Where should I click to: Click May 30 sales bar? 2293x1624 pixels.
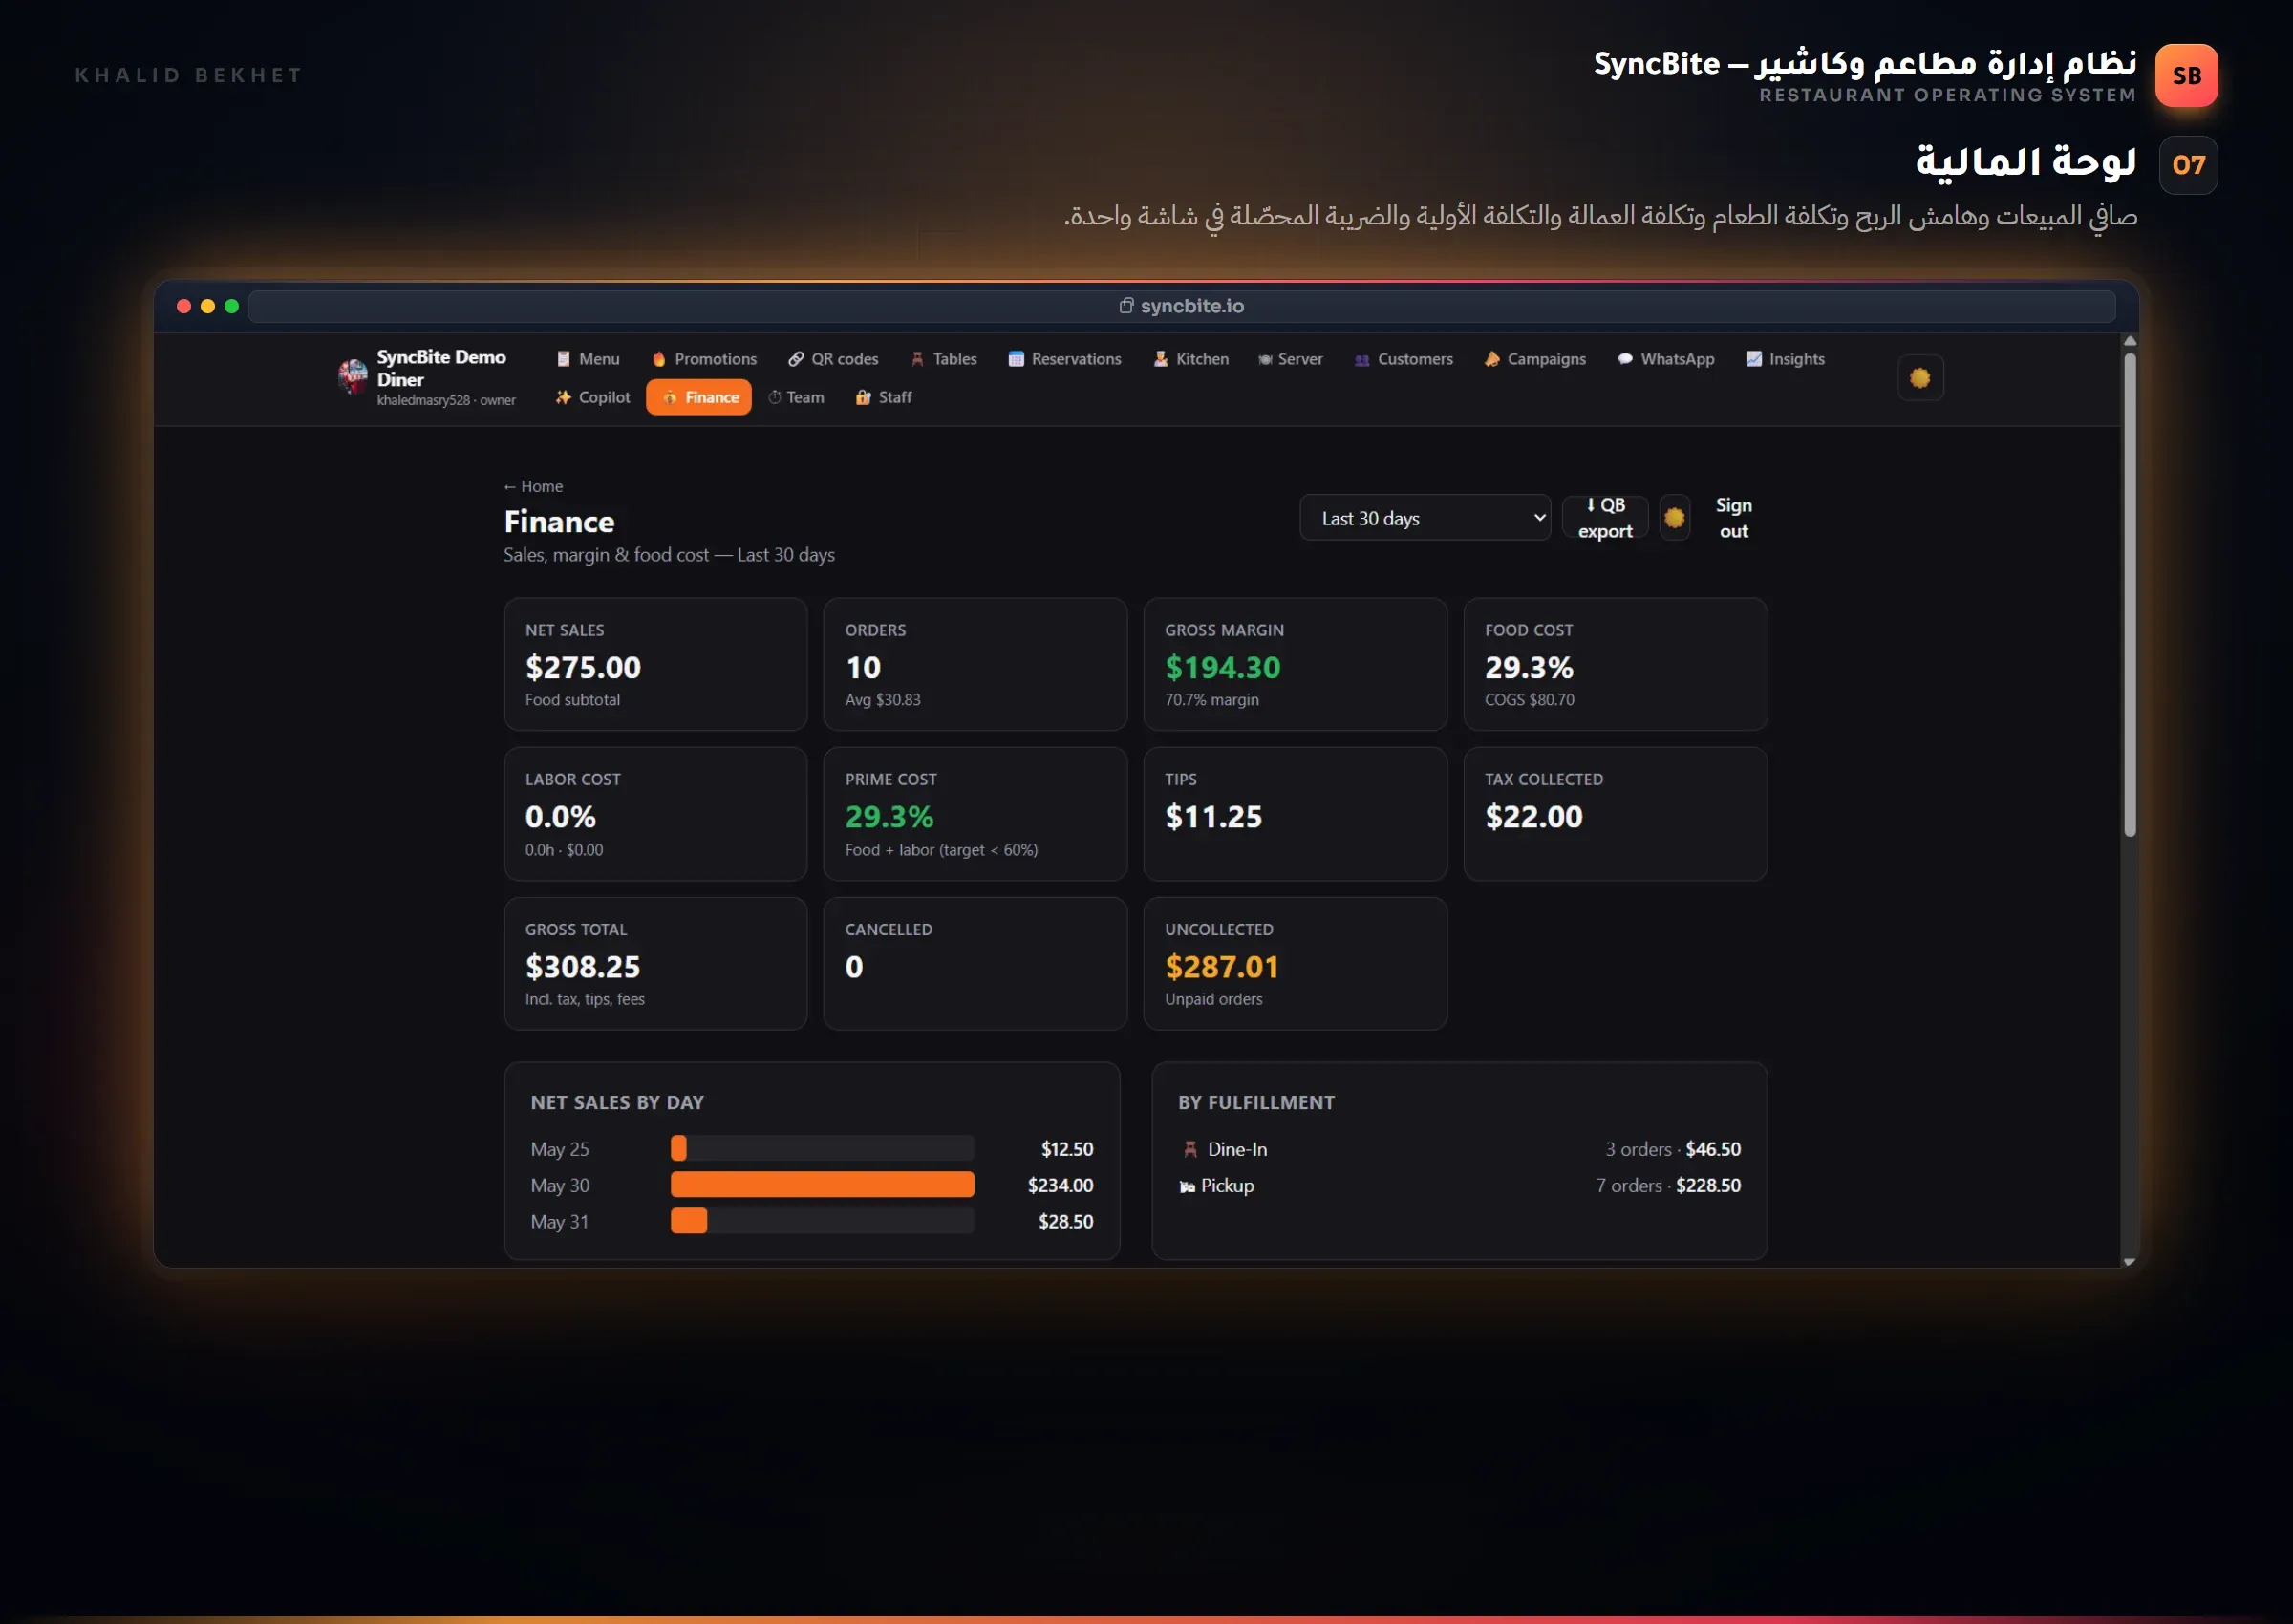pos(822,1185)
